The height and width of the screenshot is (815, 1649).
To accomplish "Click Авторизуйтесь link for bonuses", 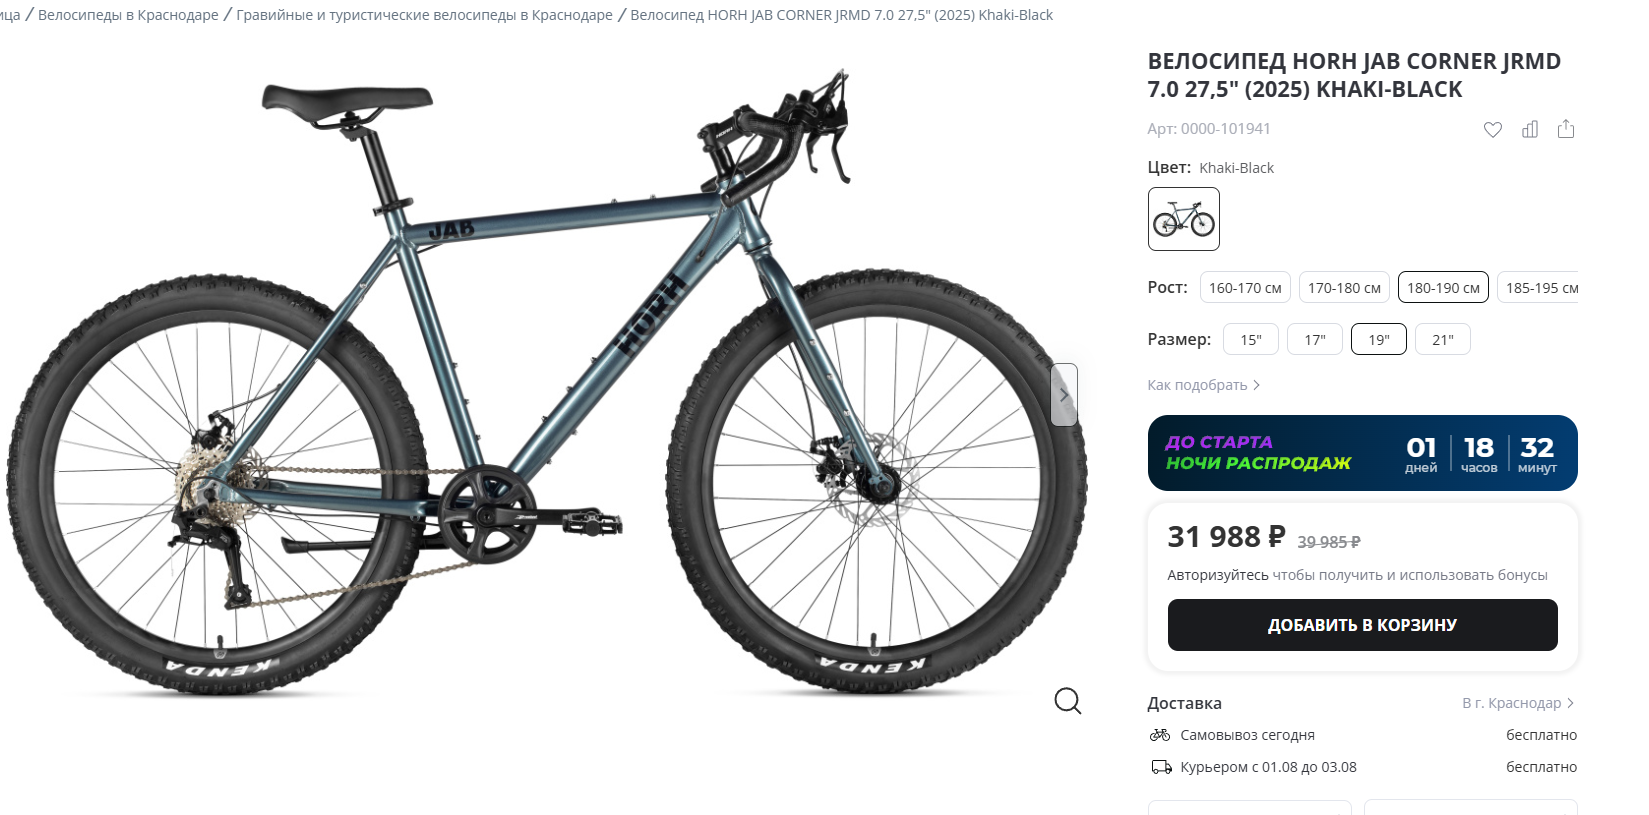I will click(x=1217, y=575).
